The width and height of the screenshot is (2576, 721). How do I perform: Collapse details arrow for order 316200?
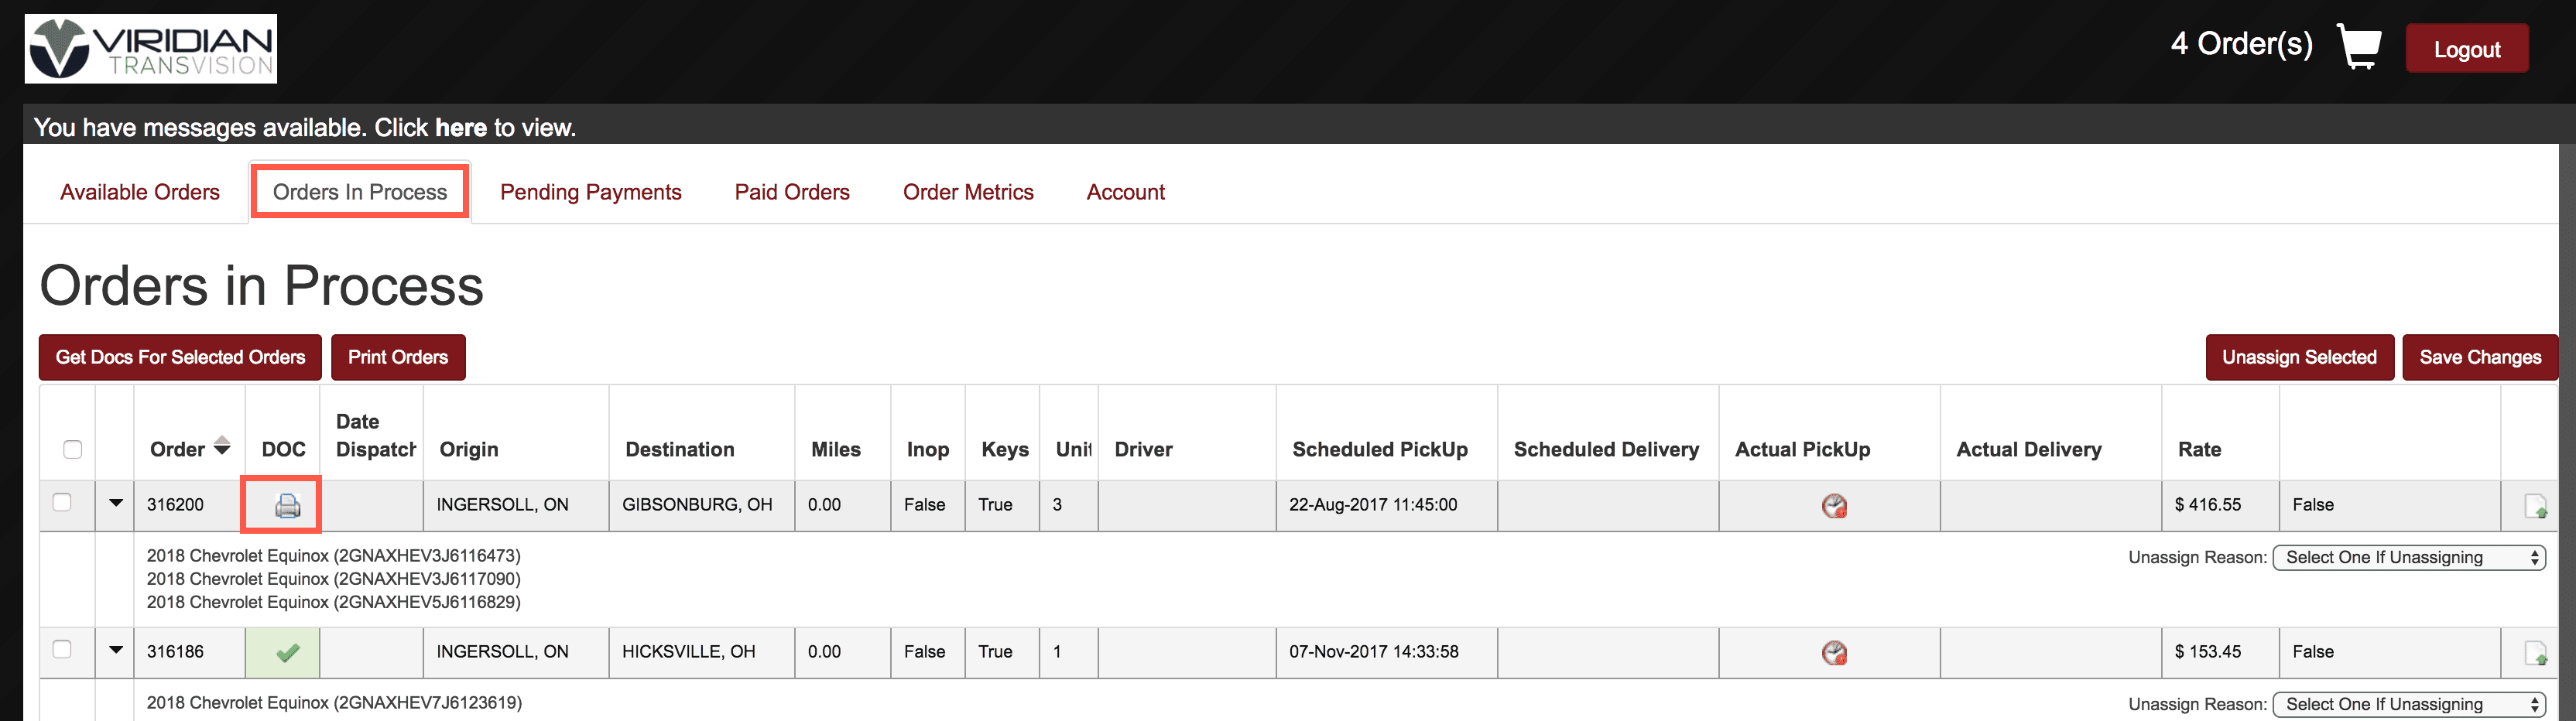[x=116, y=503]
